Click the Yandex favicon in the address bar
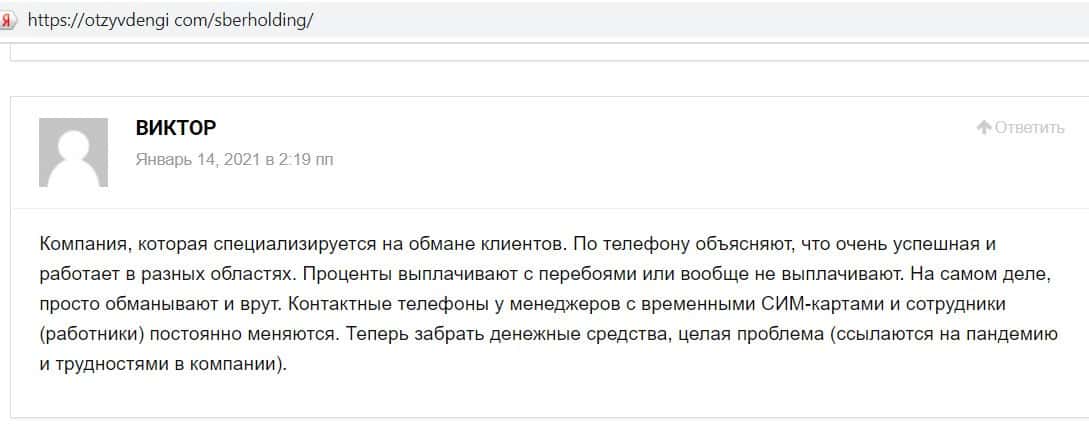This screenshot has width=1089, height=427. [8, 19]
